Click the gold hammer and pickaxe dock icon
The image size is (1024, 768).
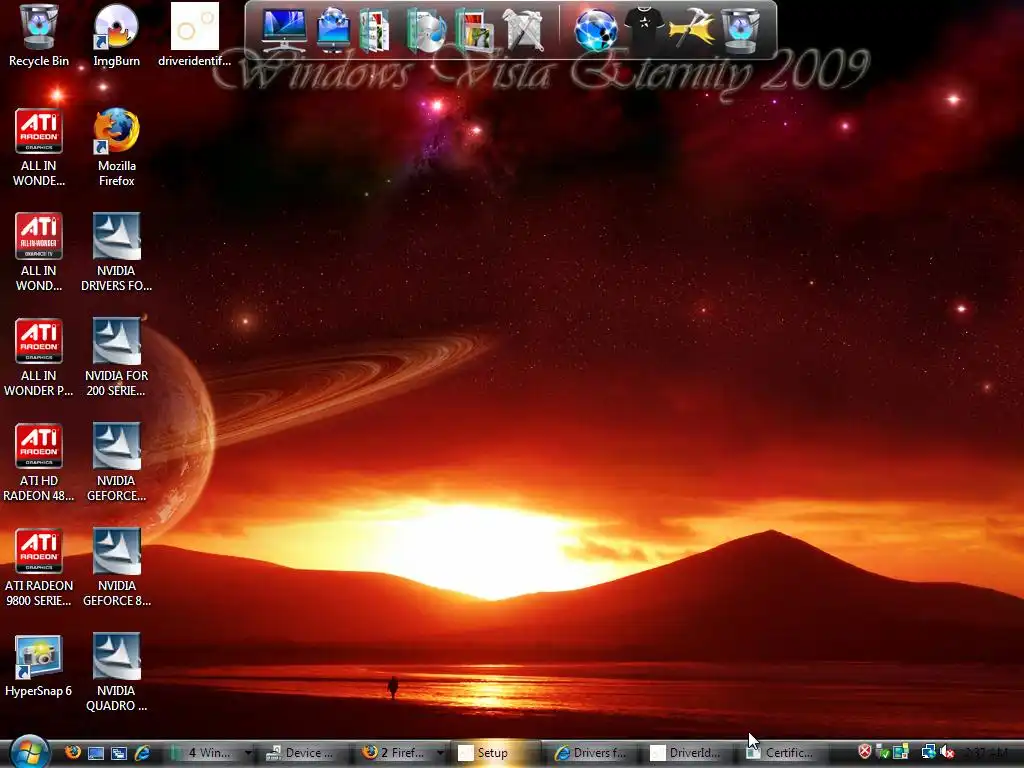pos(692,30)
